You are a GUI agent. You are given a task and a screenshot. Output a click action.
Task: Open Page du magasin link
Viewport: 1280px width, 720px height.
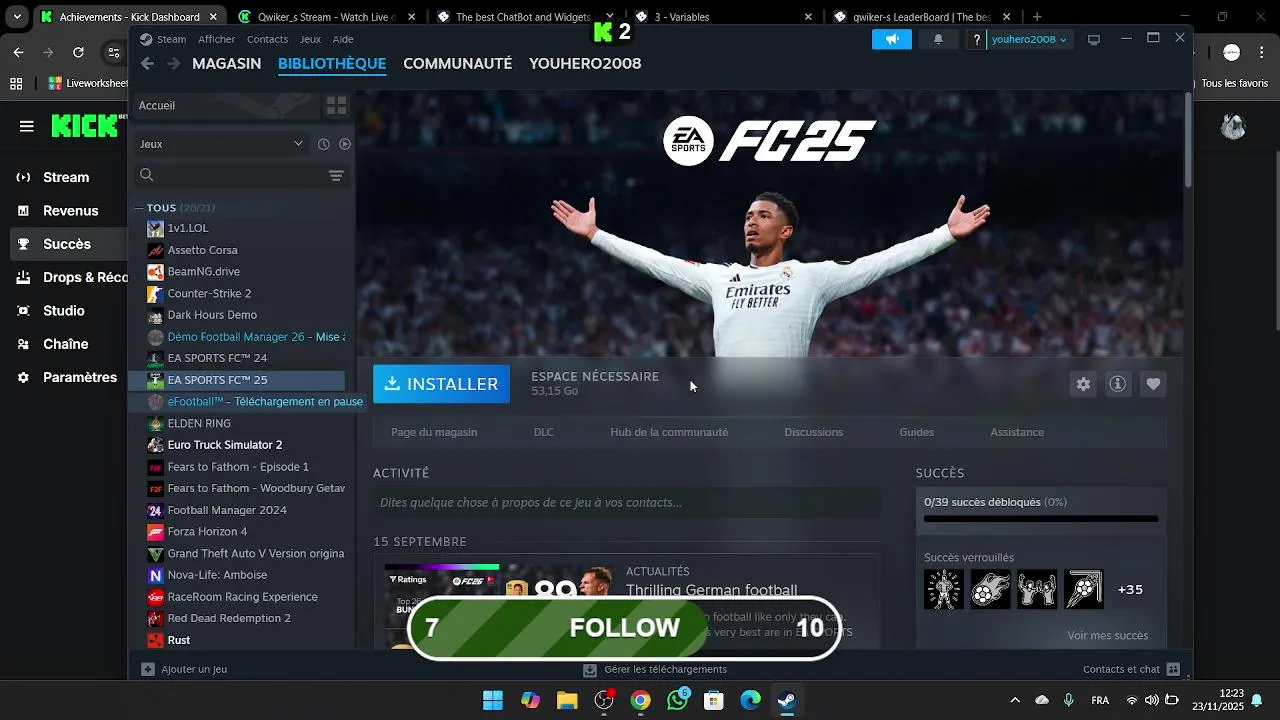pyautogui.click(x=434, y=432)
